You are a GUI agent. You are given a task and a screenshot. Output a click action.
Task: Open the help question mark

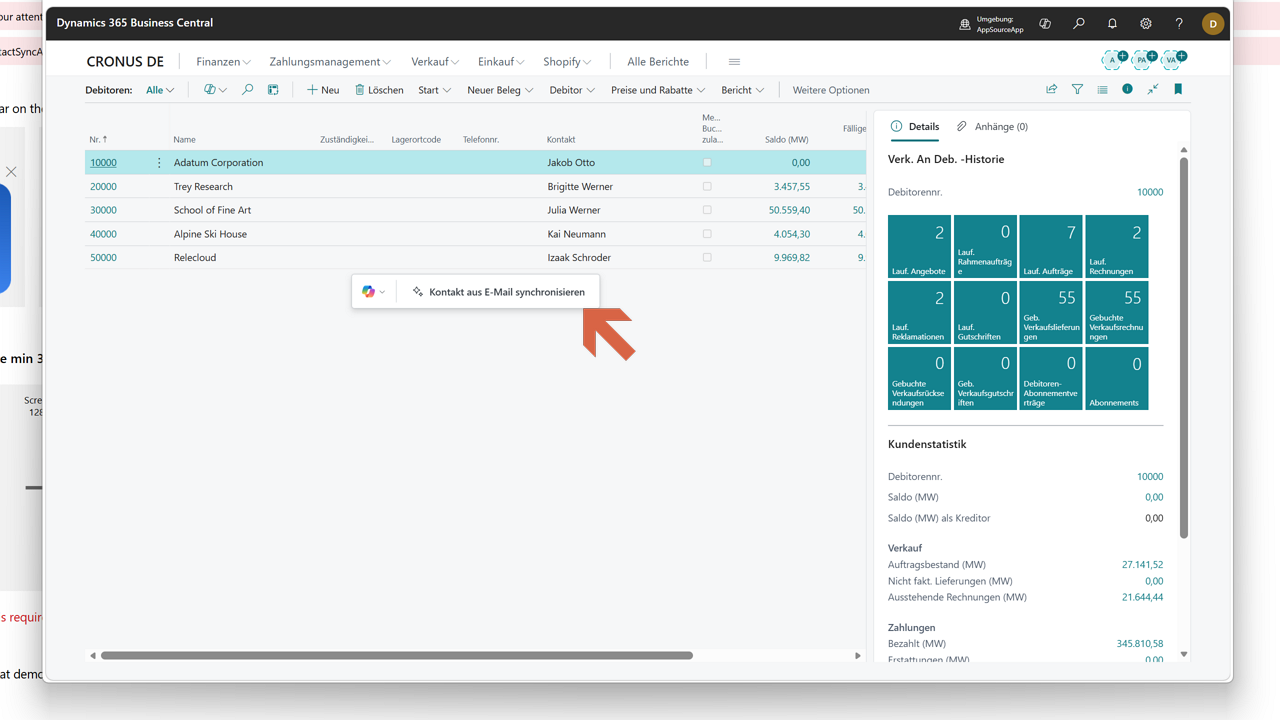1179,23
